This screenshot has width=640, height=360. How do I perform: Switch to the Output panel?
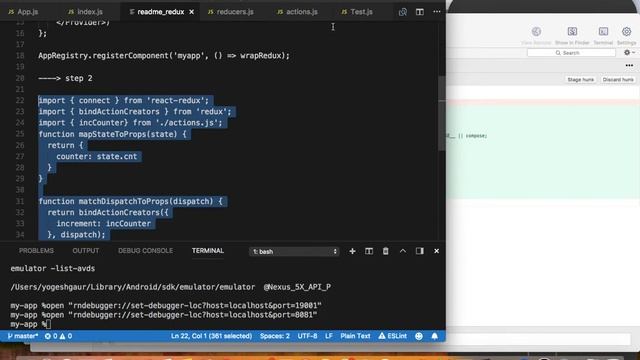[86, 251]
